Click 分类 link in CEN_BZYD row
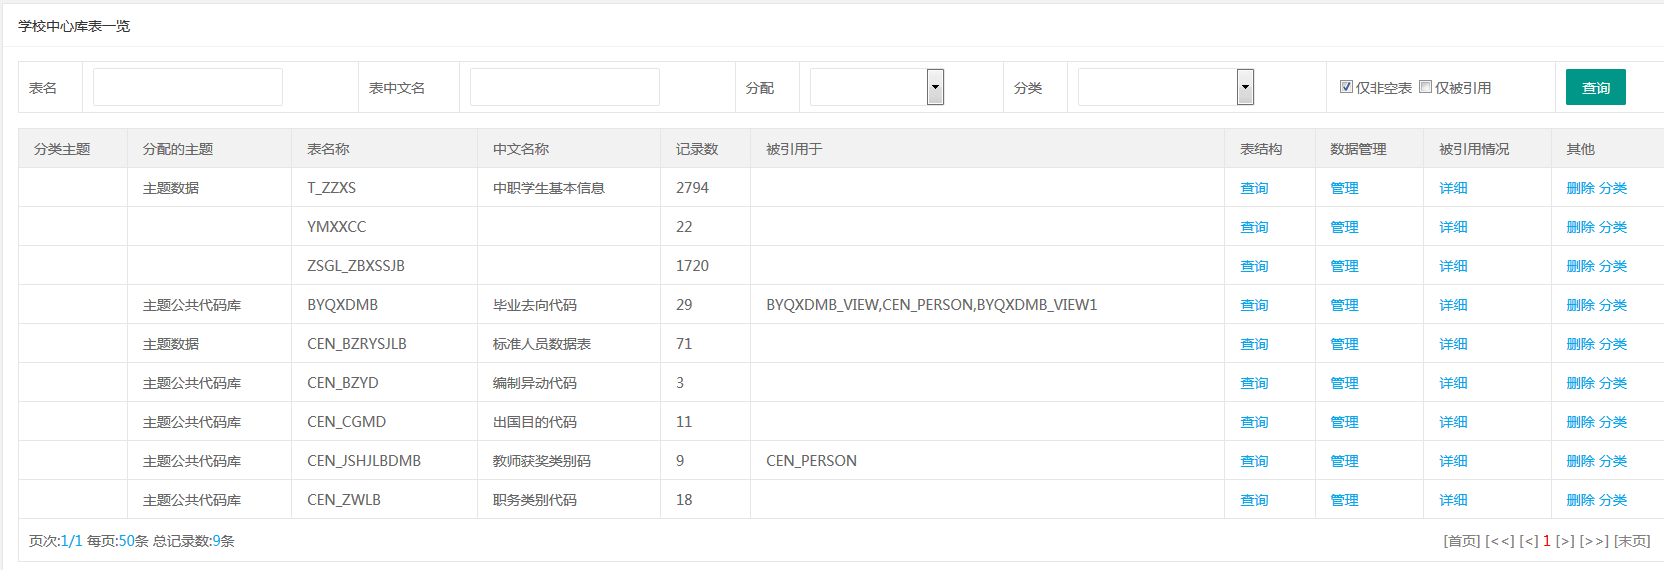 1613,383
